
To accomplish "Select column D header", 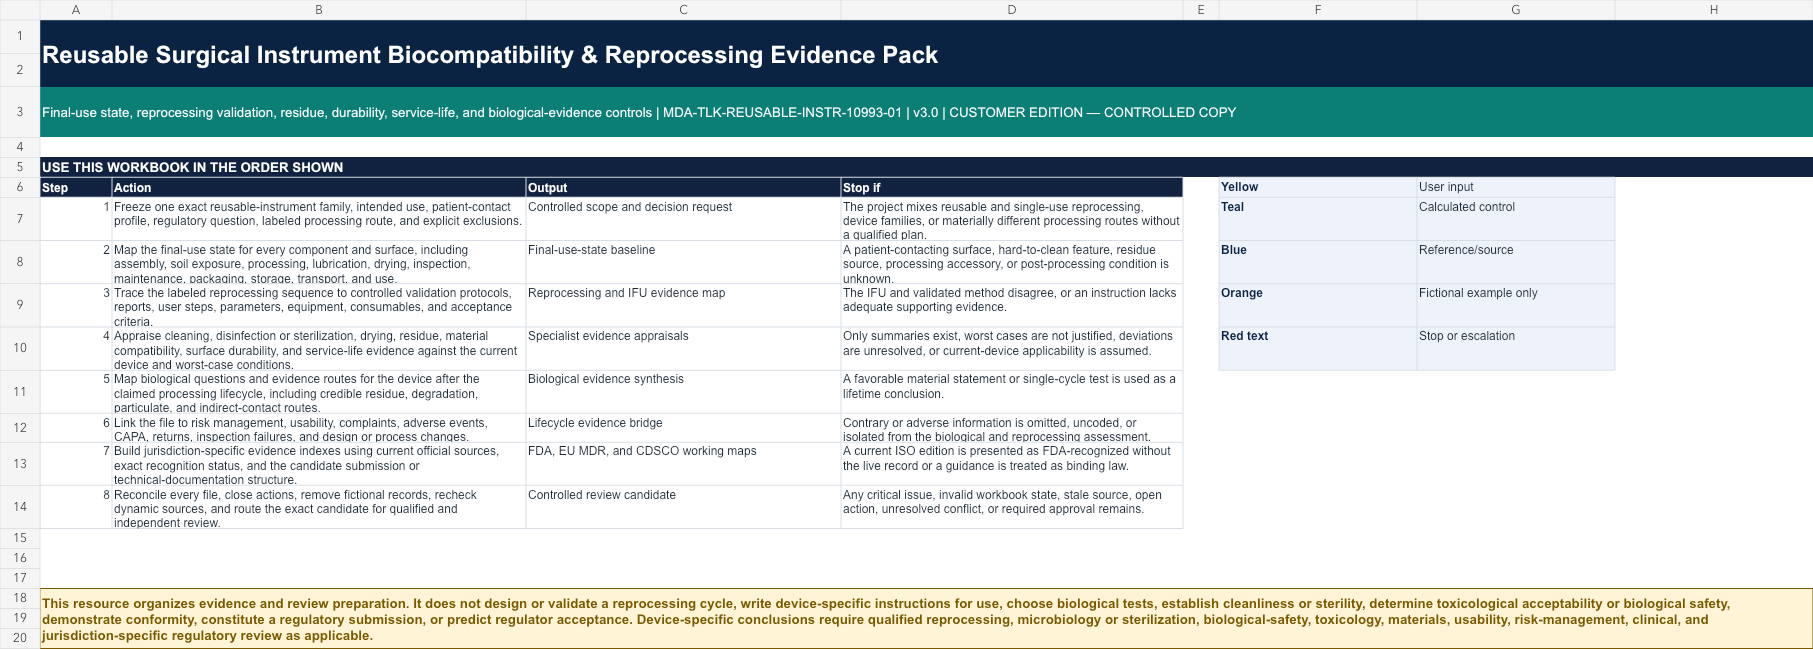I will point(1012,10).
